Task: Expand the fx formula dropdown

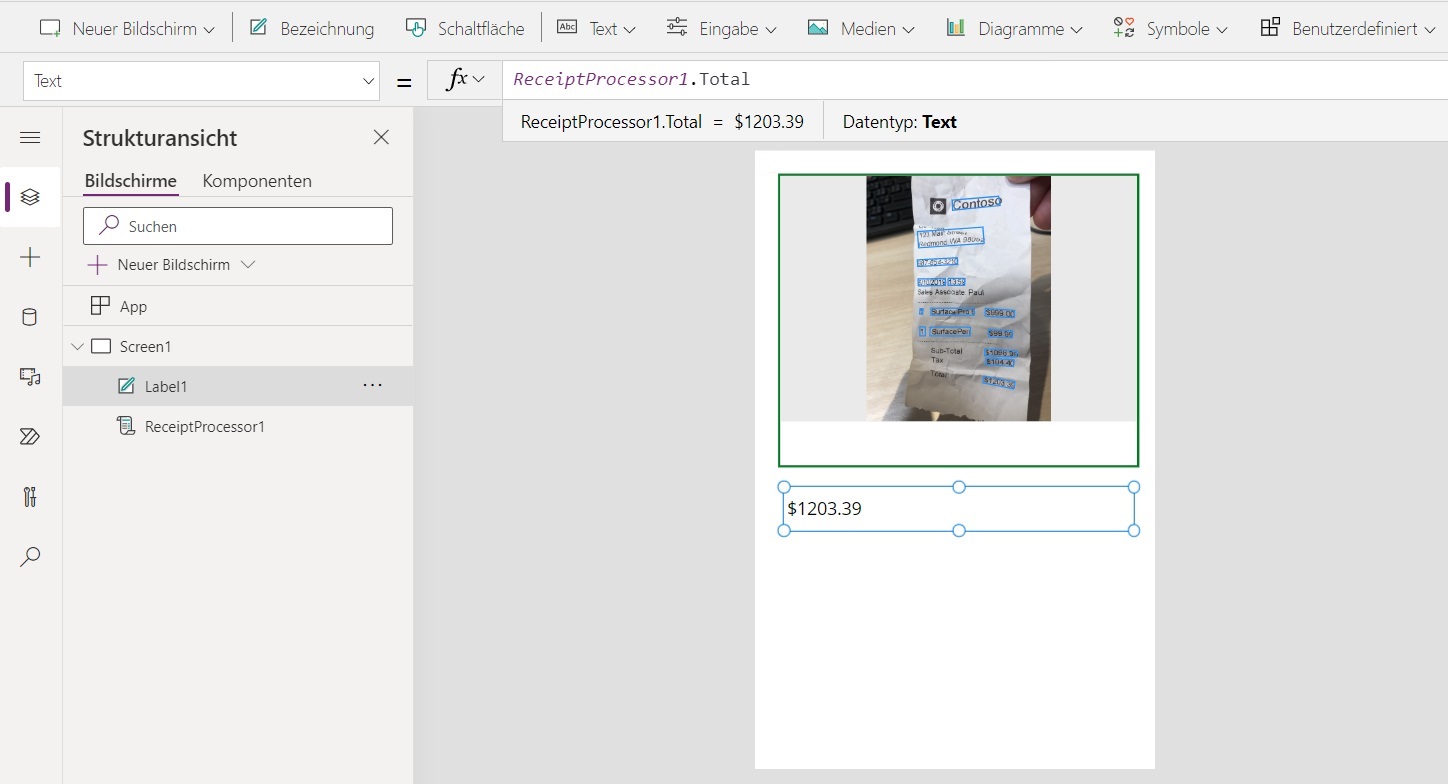Action: (x=465, y=80)
